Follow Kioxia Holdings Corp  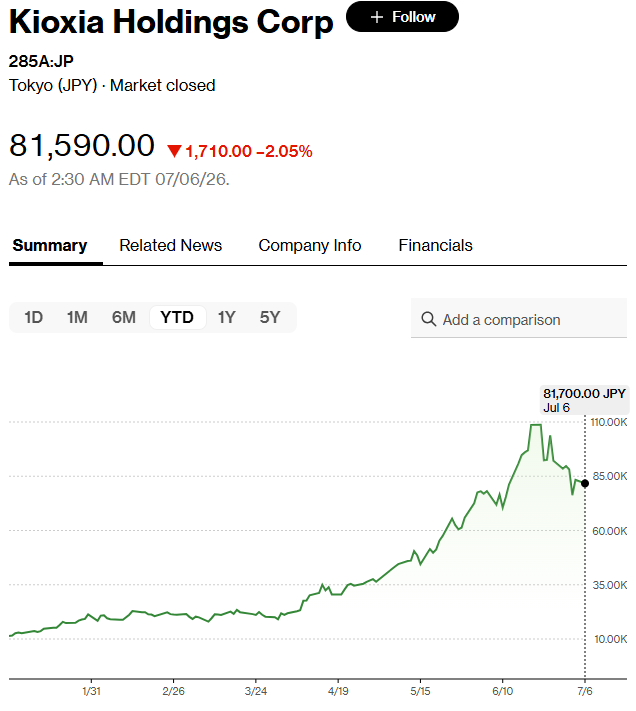click(403, 17)
